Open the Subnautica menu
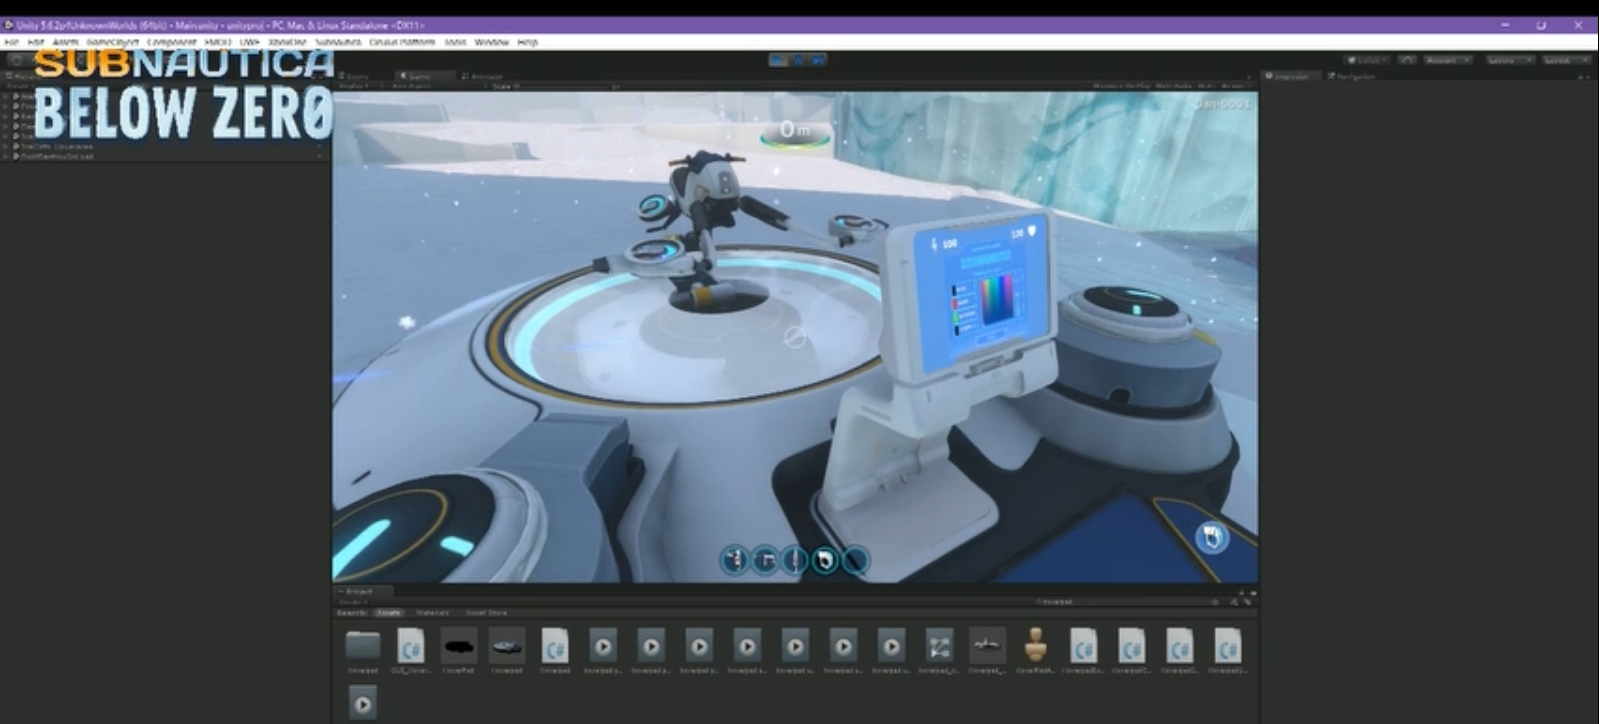 tap(338, 42)
